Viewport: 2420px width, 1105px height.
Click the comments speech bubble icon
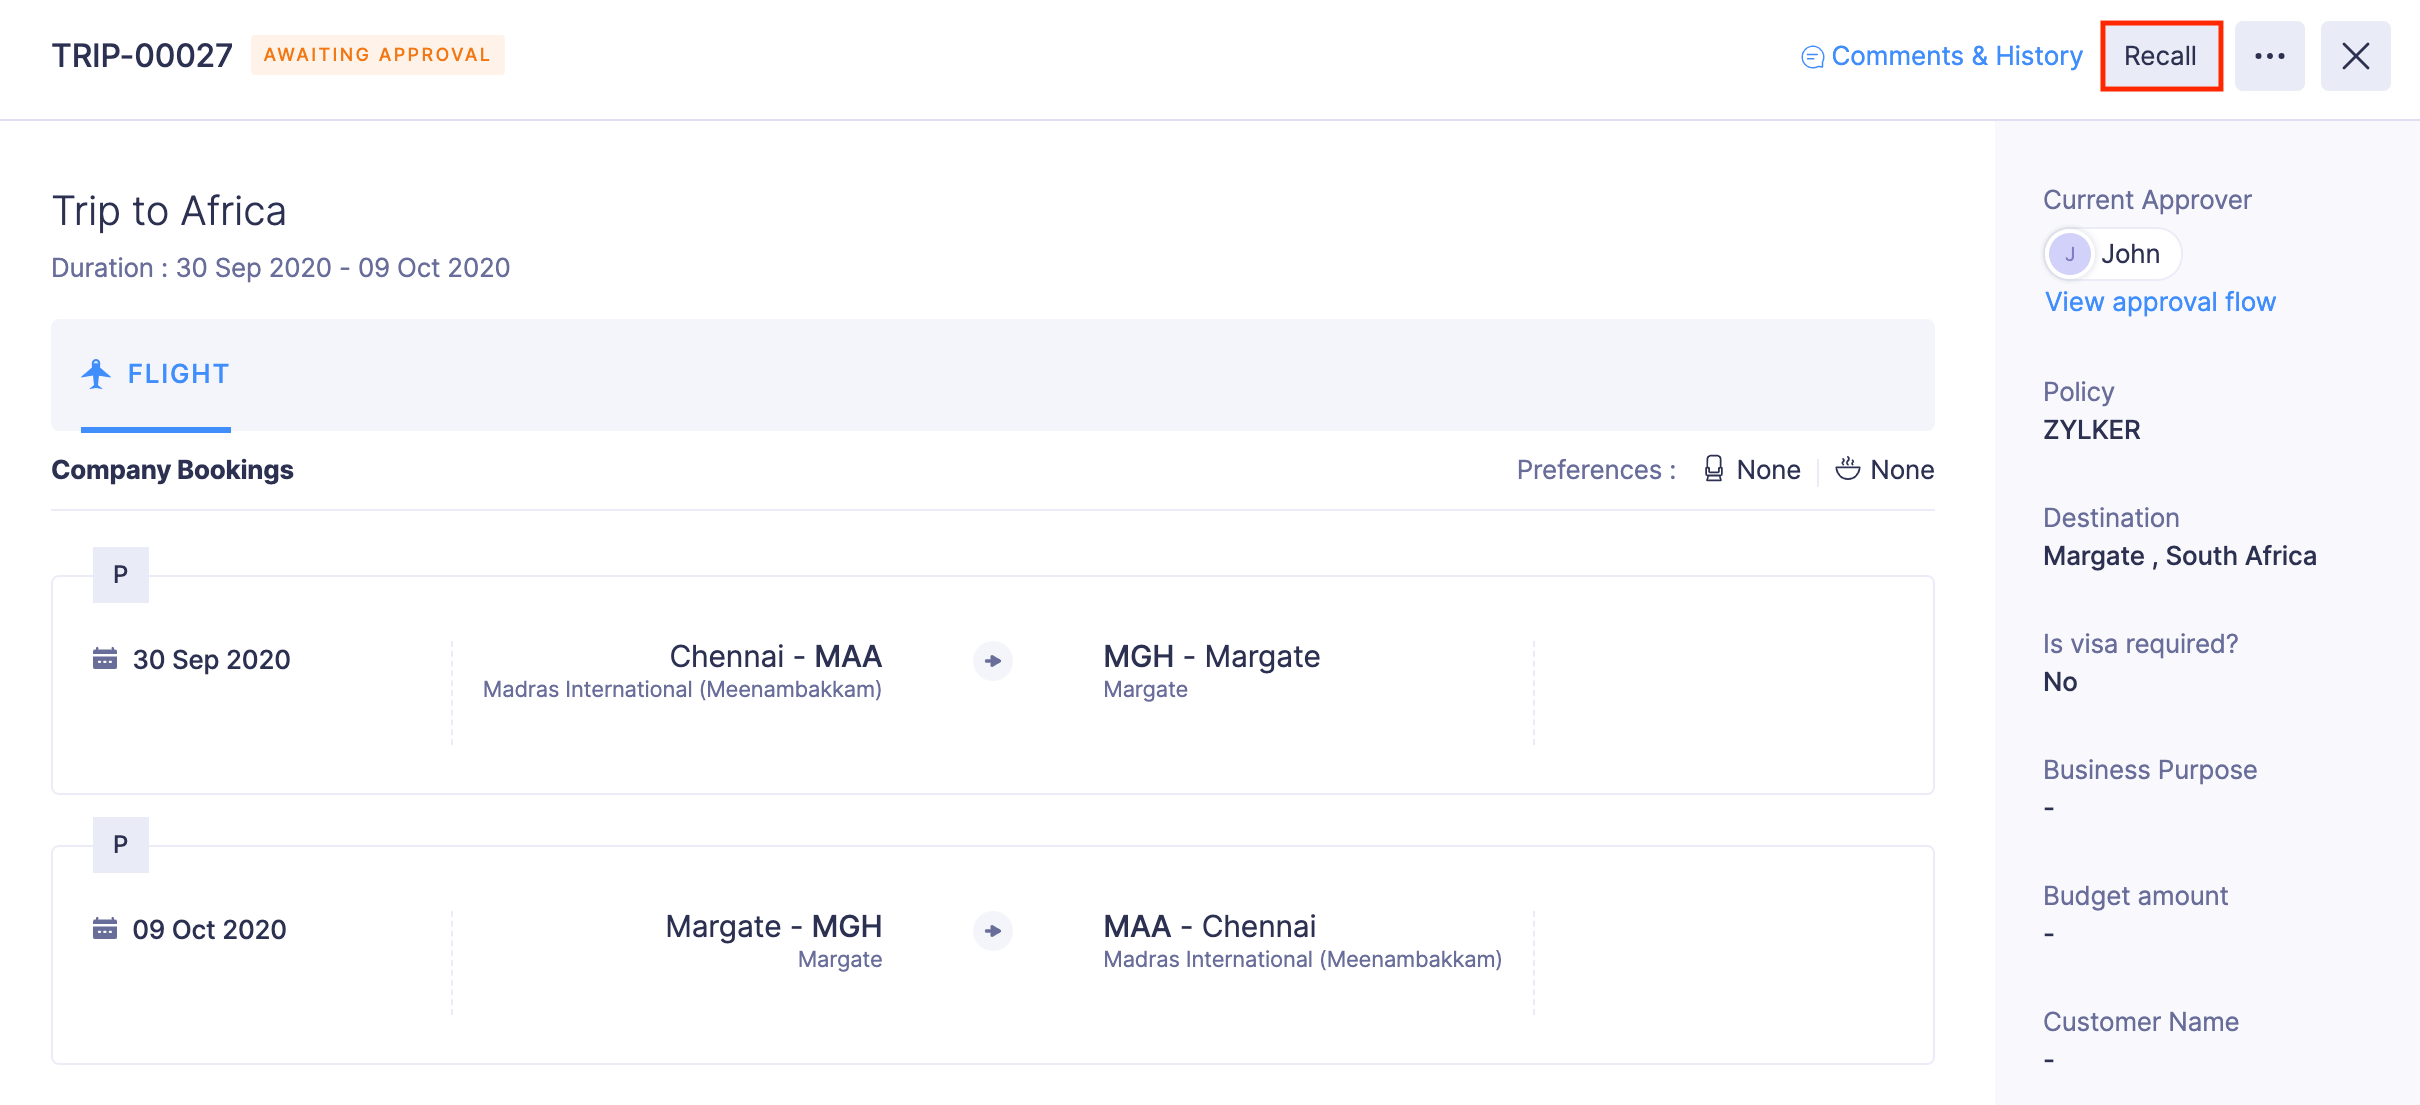pos(1812,58)
